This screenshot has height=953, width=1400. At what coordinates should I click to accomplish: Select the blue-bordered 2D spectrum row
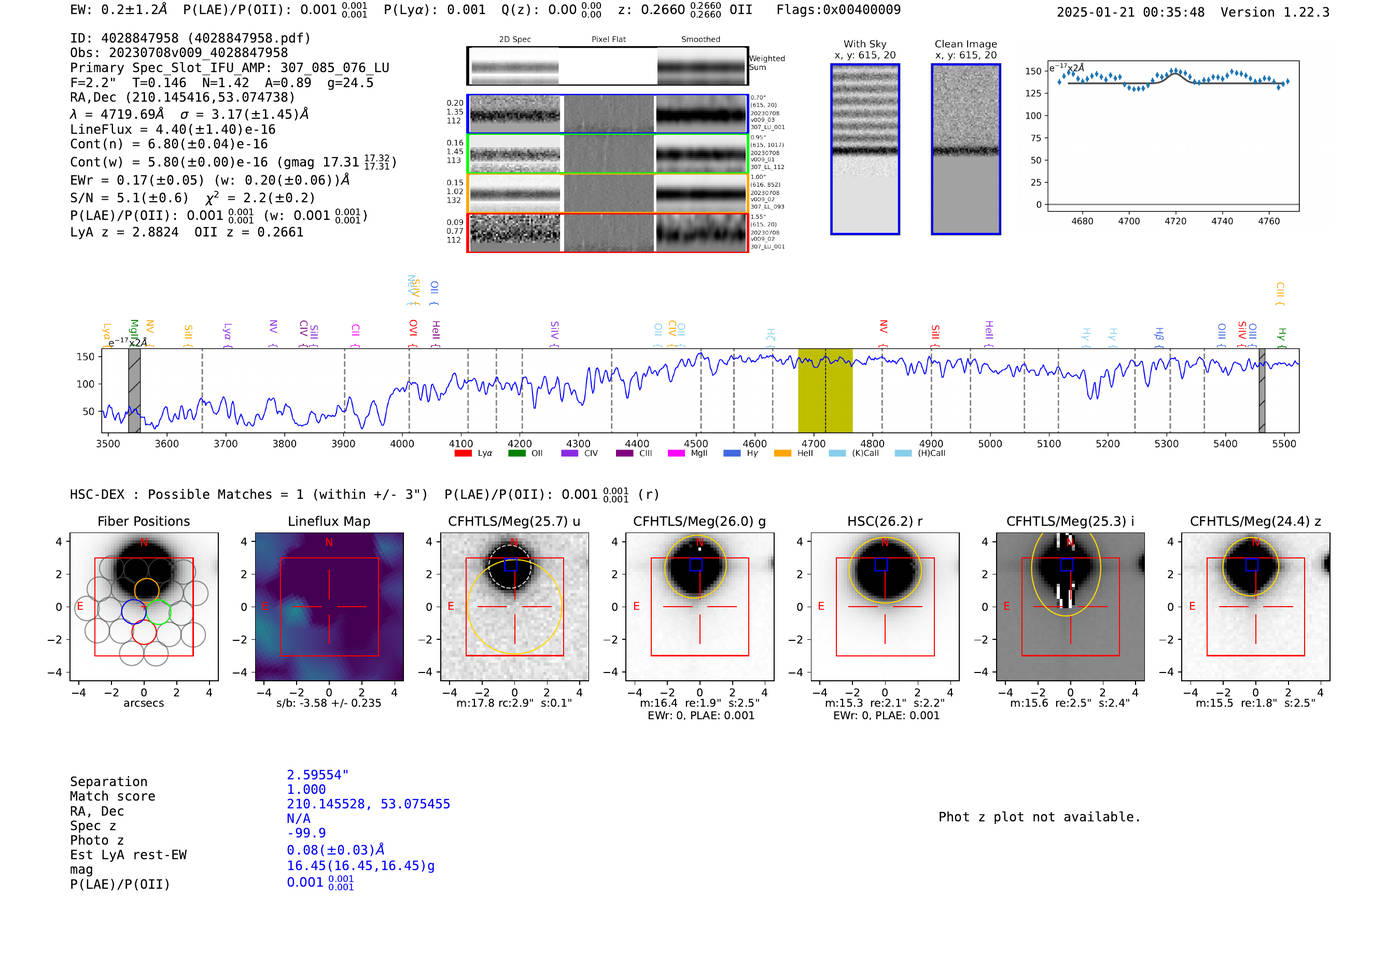point(608,114)
